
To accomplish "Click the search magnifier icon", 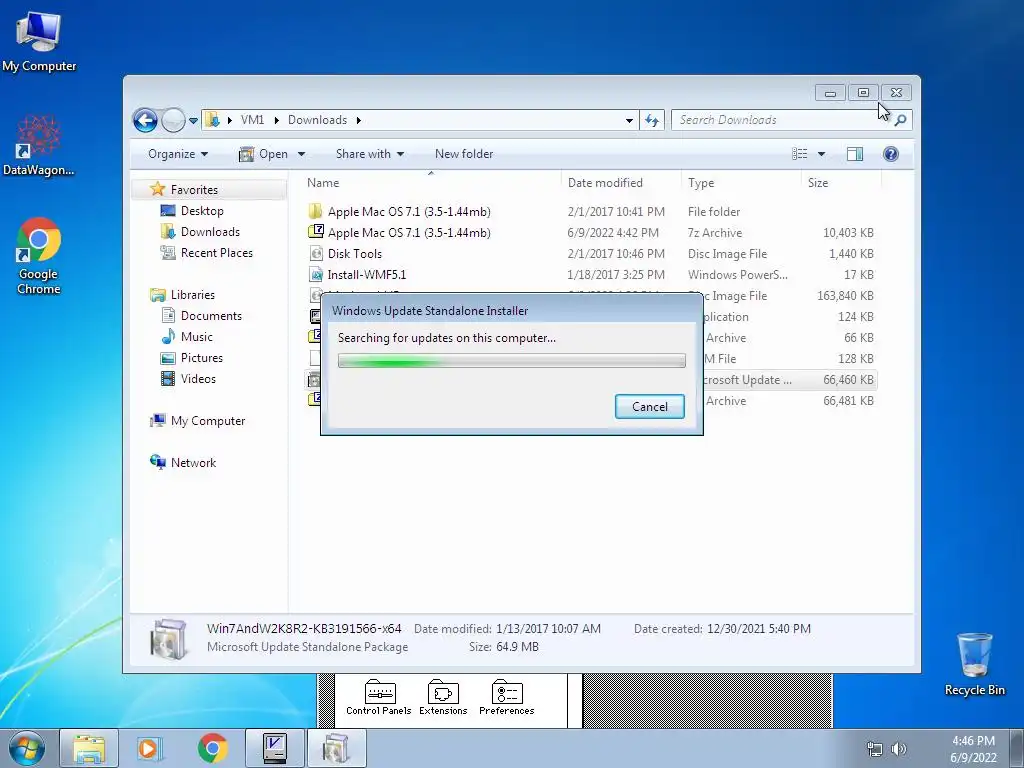I will click(901, 120).
